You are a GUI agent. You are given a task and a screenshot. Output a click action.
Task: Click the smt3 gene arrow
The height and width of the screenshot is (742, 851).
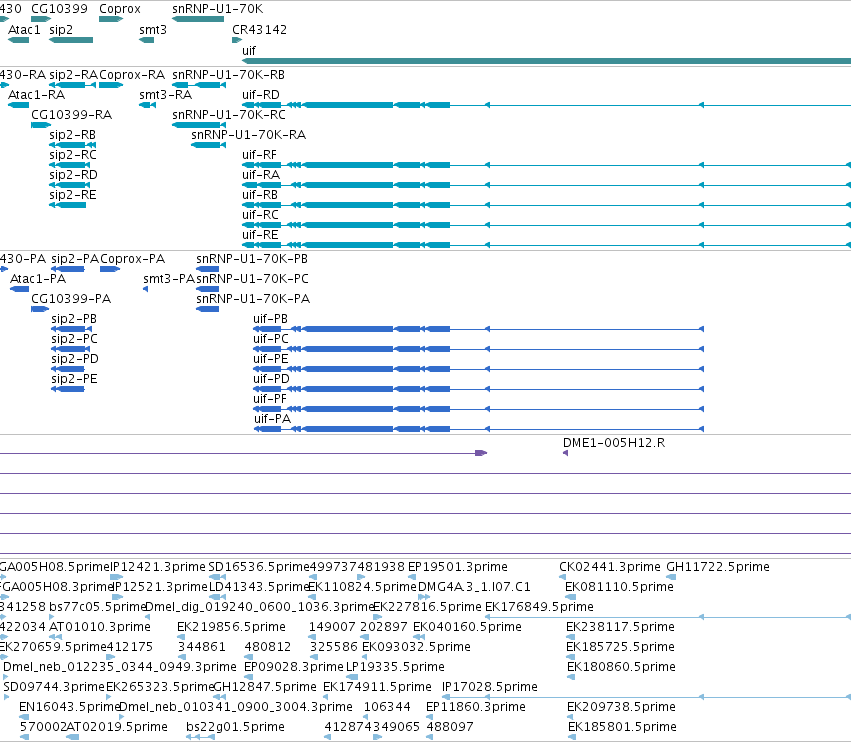147,40
